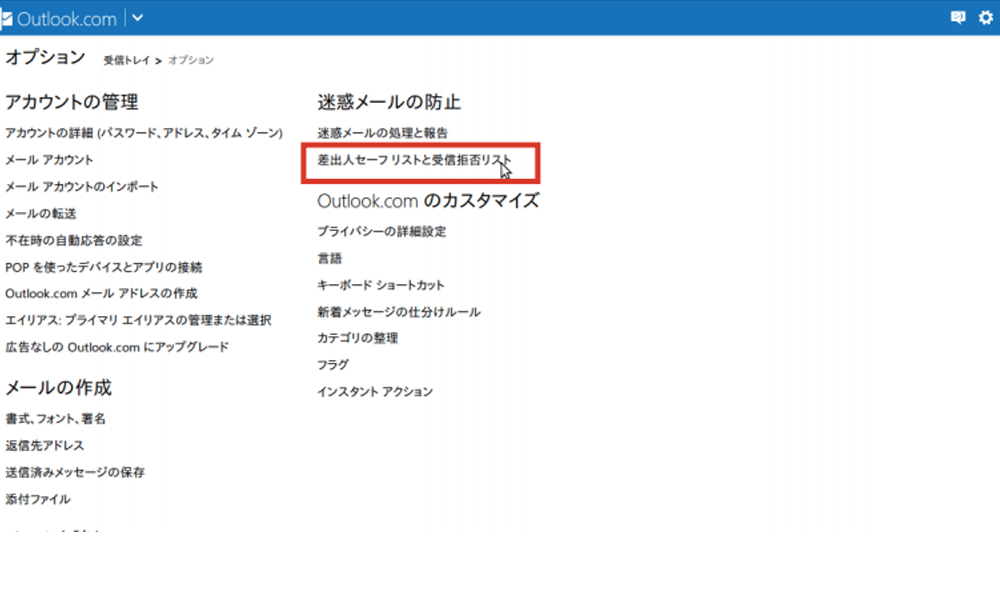Open 広告なしの Outlook.com にアップグレード
Image resolution: width=1000 pixels, height=600 pixels.
point(117,347)
